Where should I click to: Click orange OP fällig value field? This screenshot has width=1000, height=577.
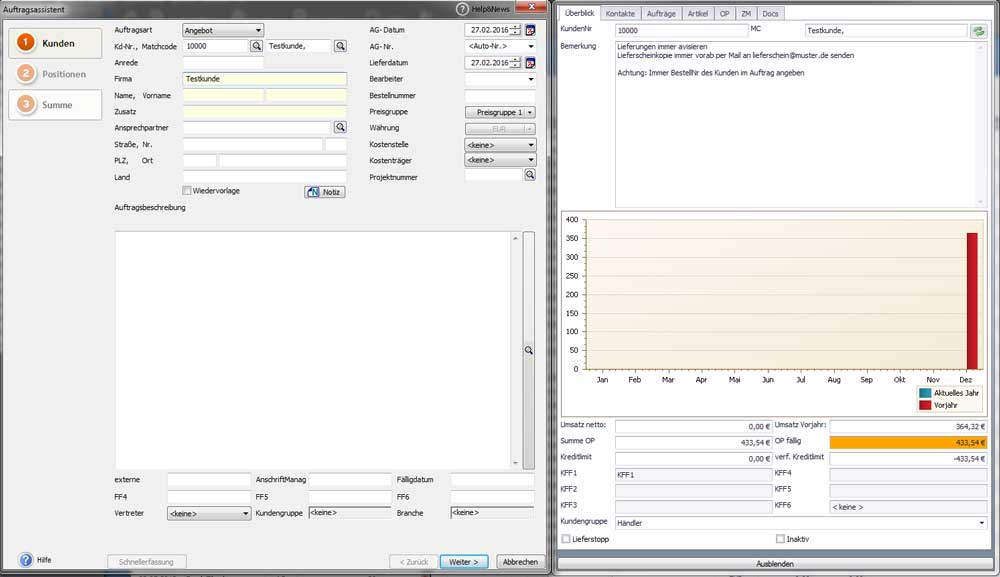(908, 442)
